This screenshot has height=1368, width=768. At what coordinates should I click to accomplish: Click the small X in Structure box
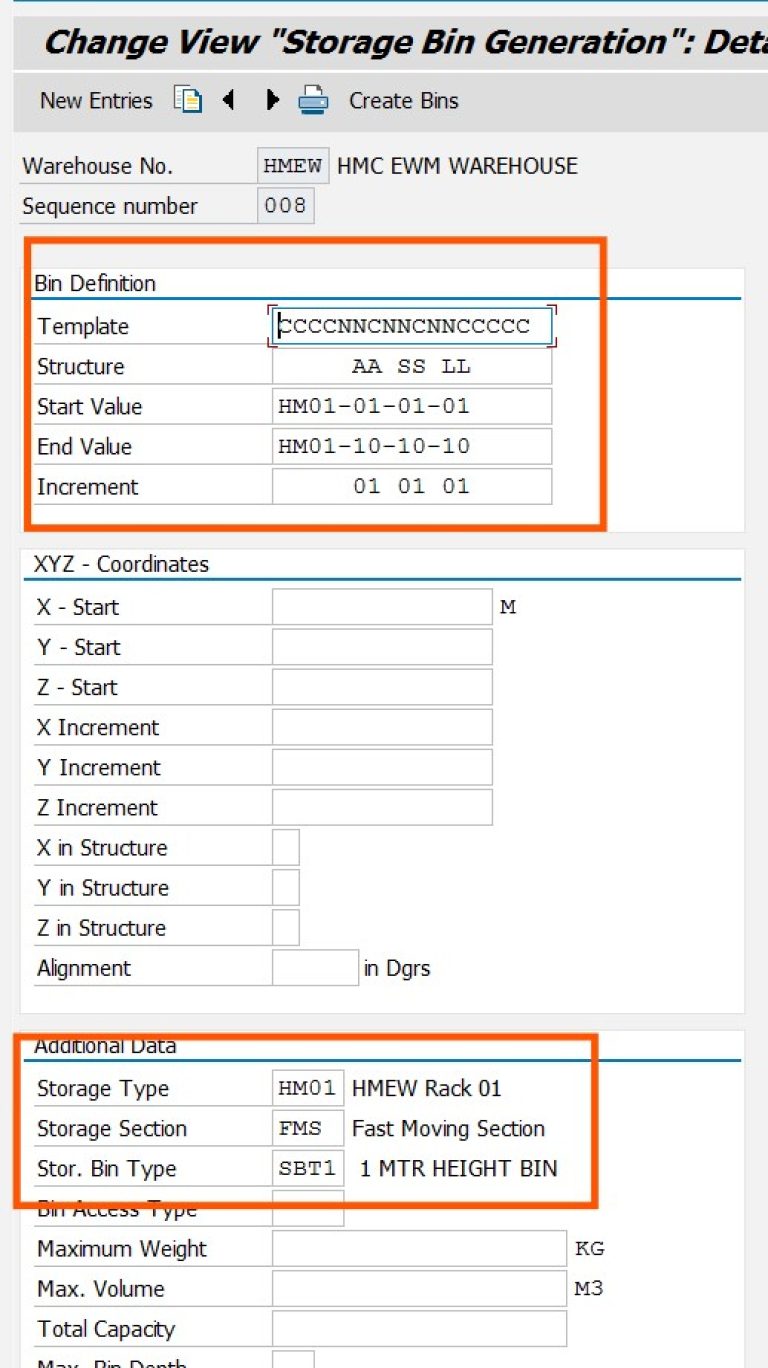point(286,847)
